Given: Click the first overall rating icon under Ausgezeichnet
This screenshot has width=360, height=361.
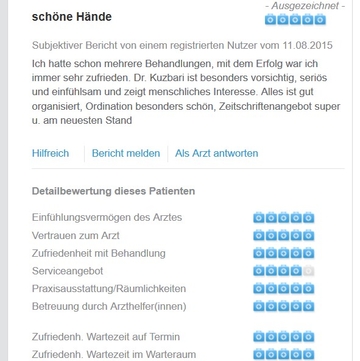Looking at the screenshot, I should tap(271, 20).
